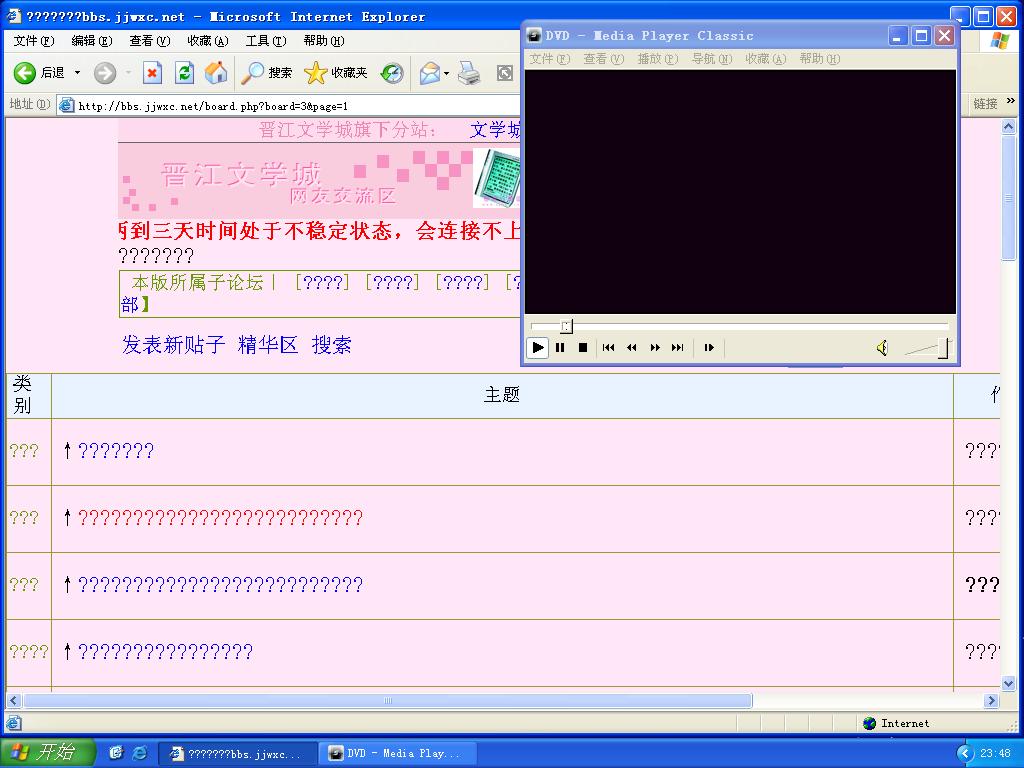This screenshot has width=1024, height=768.
Task: Open the History clock icon in IE toolbar
Action: click(392, 72)
